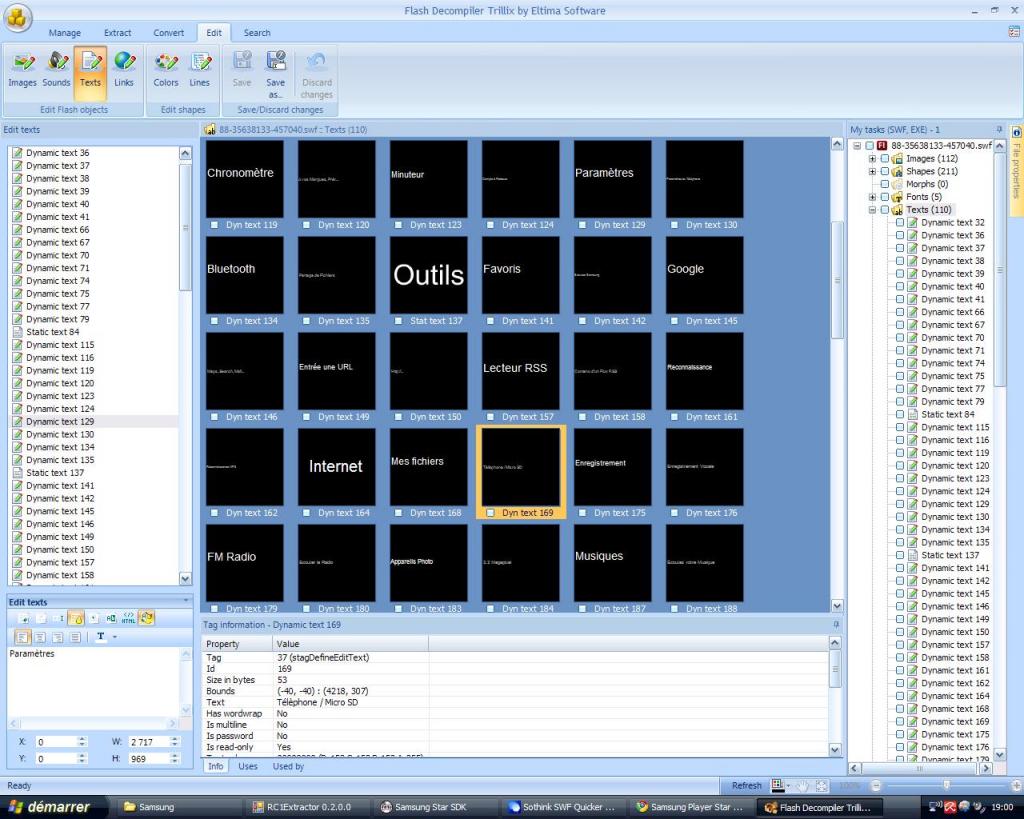The width and height of the screenshot is (1024, 819).
Task: Center text in Edit texts toolbar
Action: coord(40,637)
